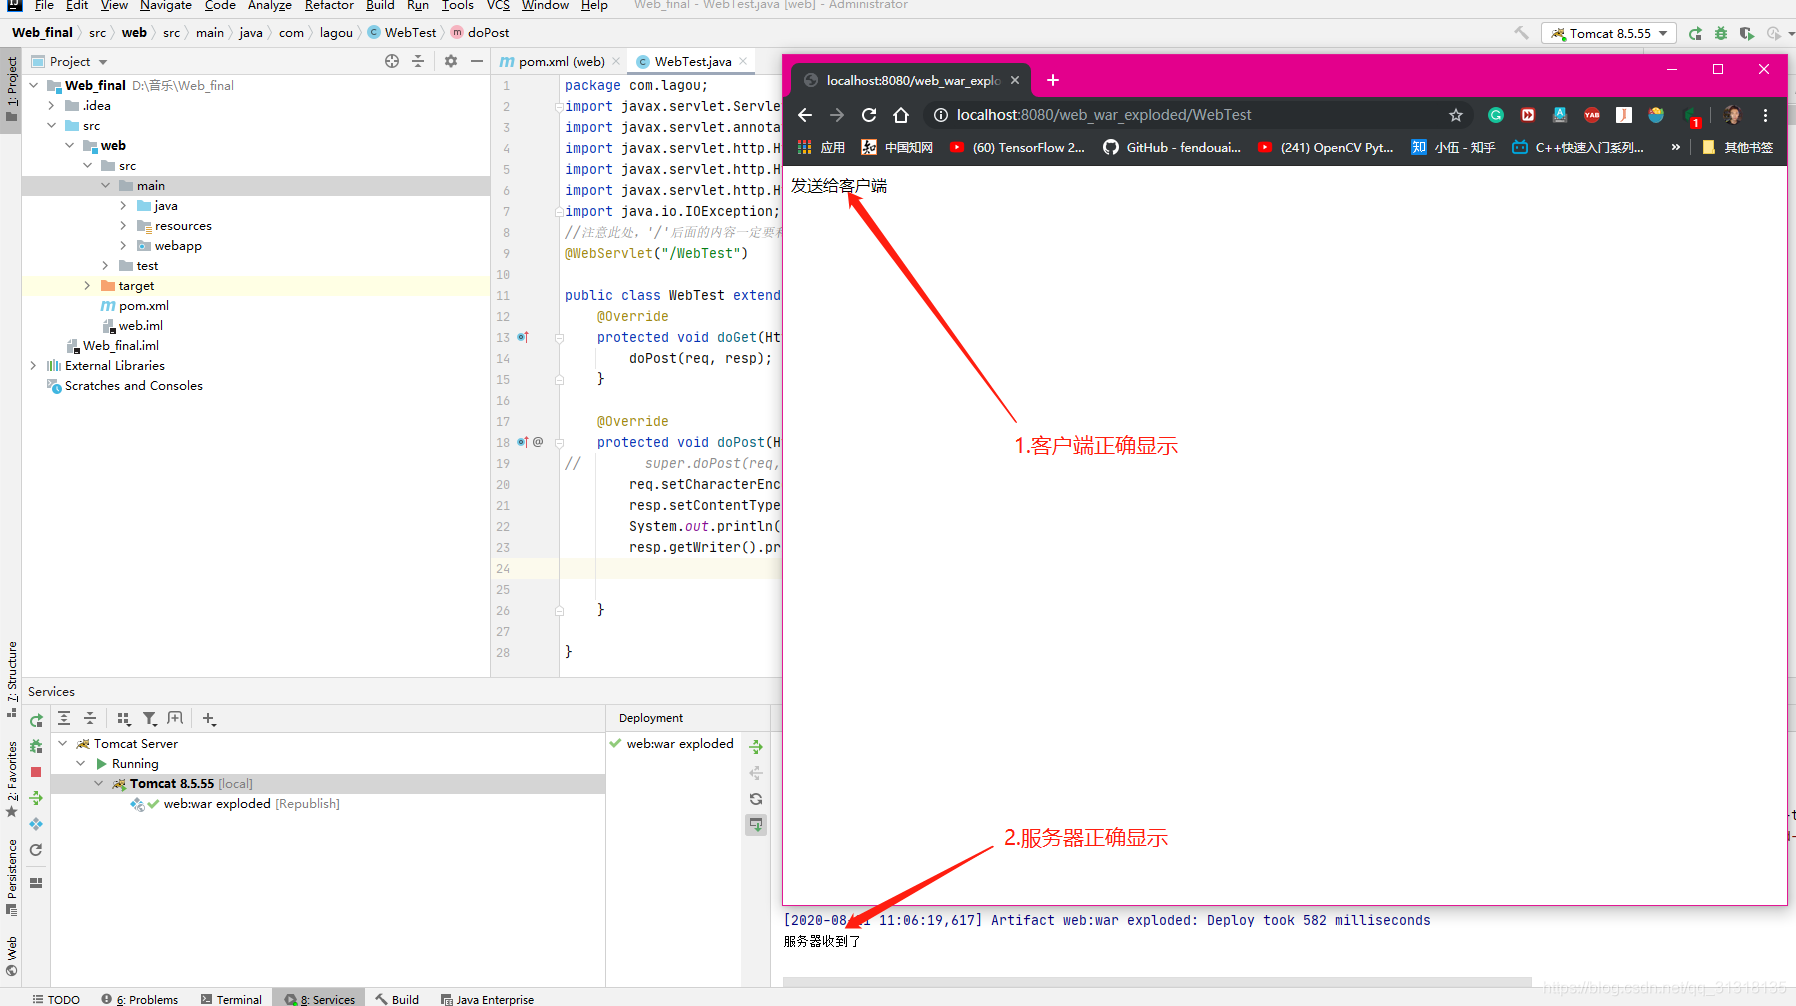Open the TODO tool window

(57, 997)
